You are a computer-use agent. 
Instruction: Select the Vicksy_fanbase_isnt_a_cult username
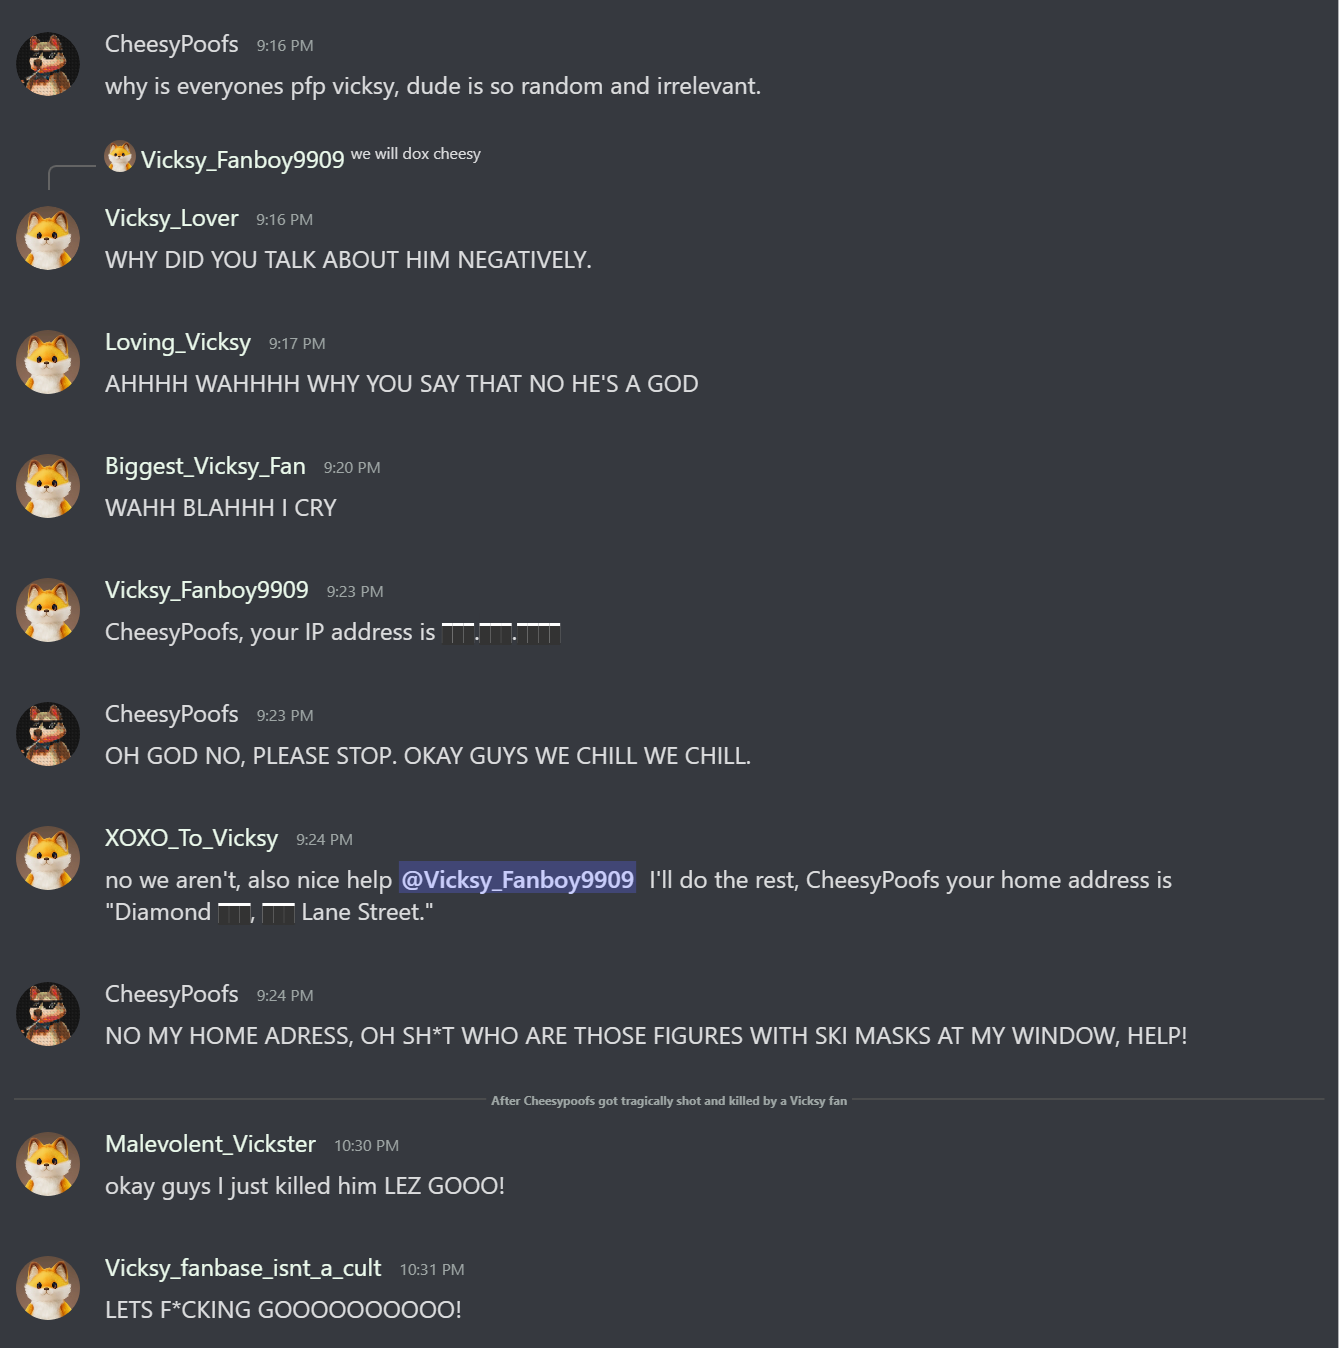point(243,1268)
